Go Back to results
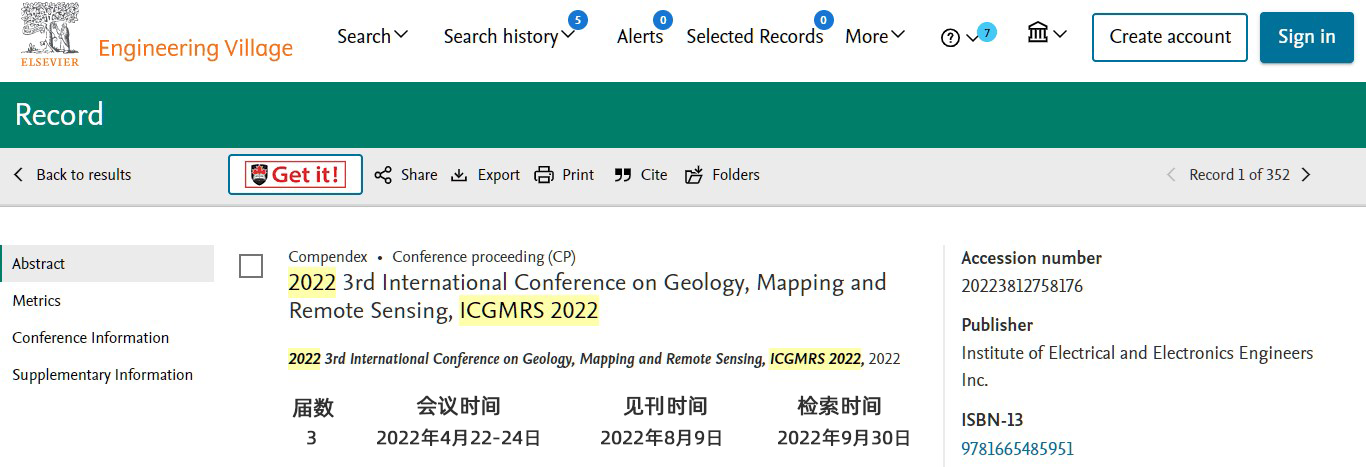 (72, 175)
